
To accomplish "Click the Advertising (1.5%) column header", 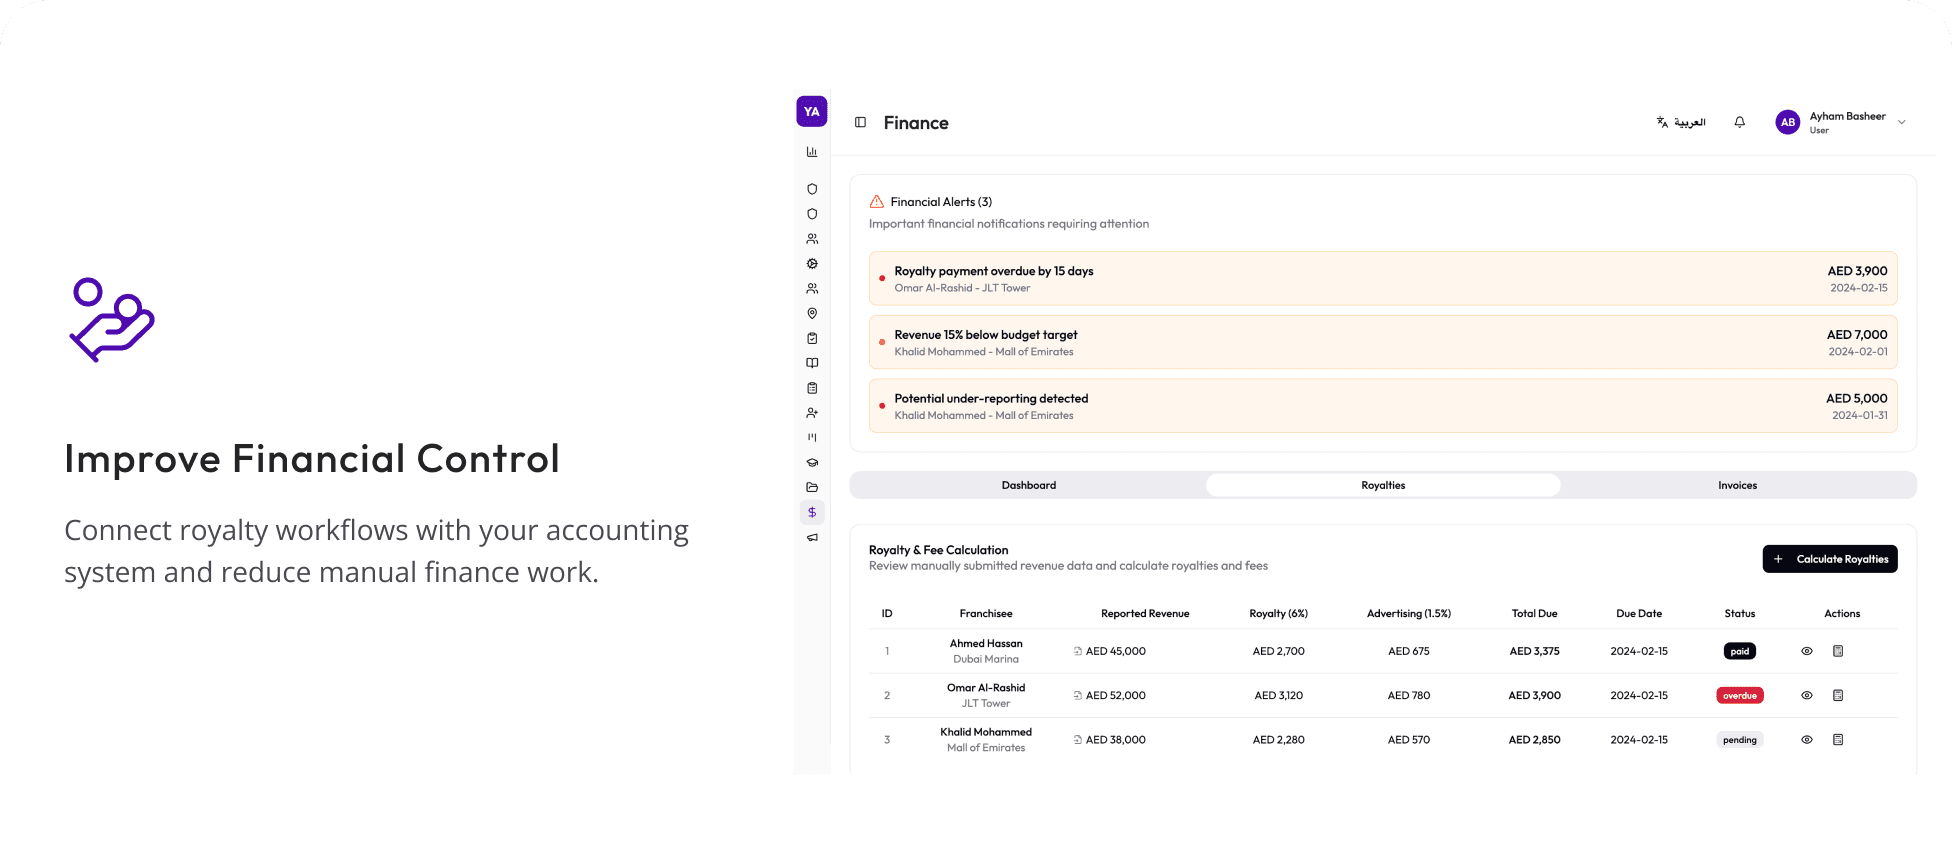I will pyautogui.click(x=1409, y=614).
